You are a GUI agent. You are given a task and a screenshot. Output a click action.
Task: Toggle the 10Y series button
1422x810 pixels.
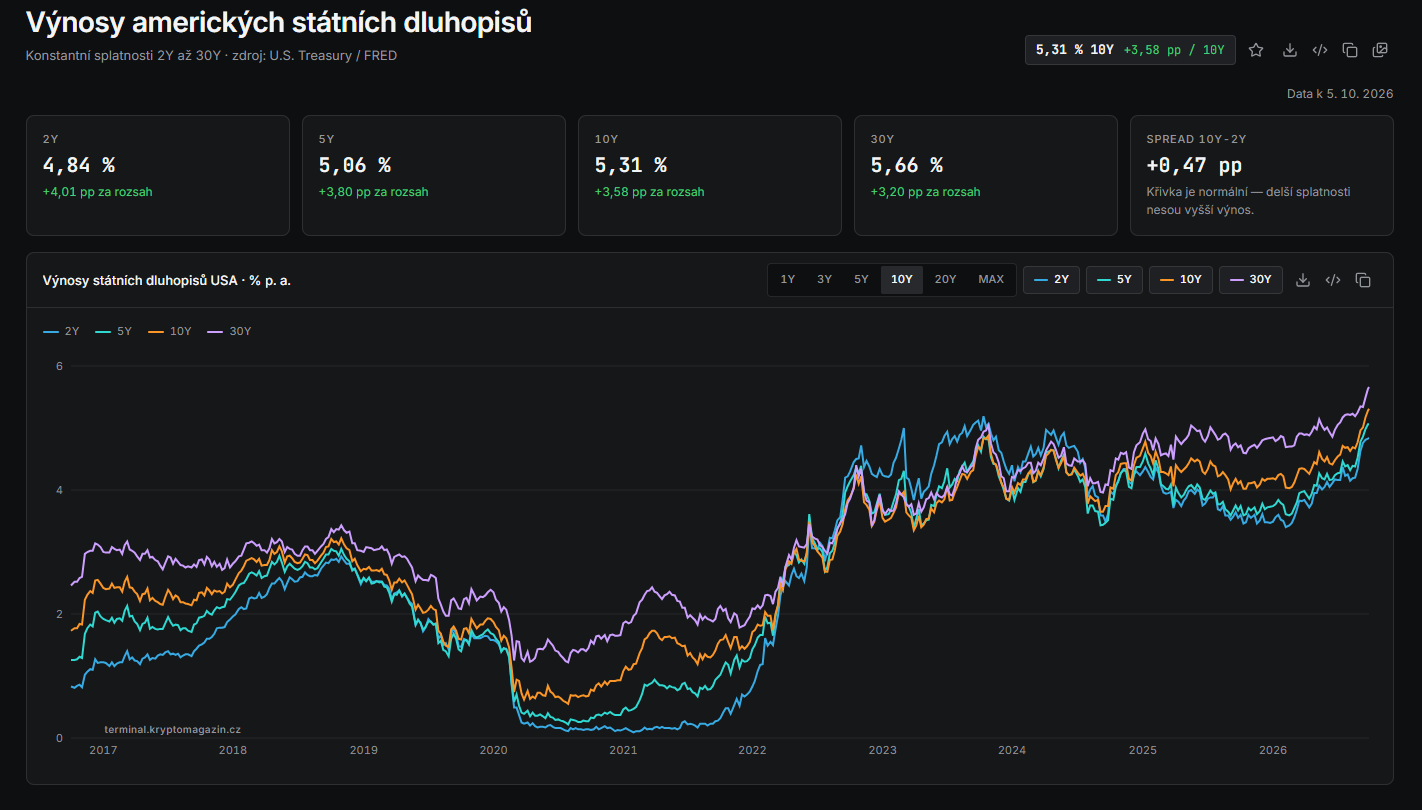pyautogui.click(x=1181, y=280)
